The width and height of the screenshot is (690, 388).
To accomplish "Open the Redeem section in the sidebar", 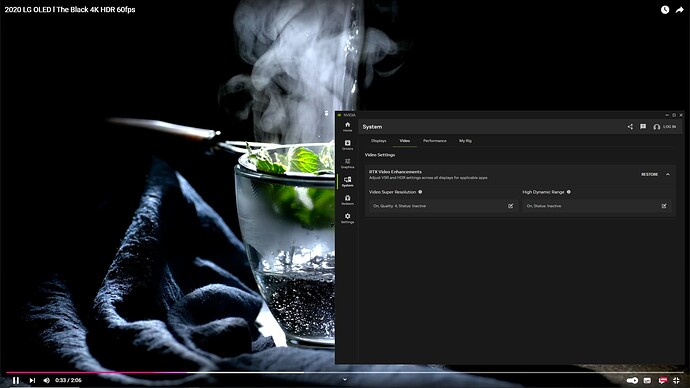I will 347,200.
